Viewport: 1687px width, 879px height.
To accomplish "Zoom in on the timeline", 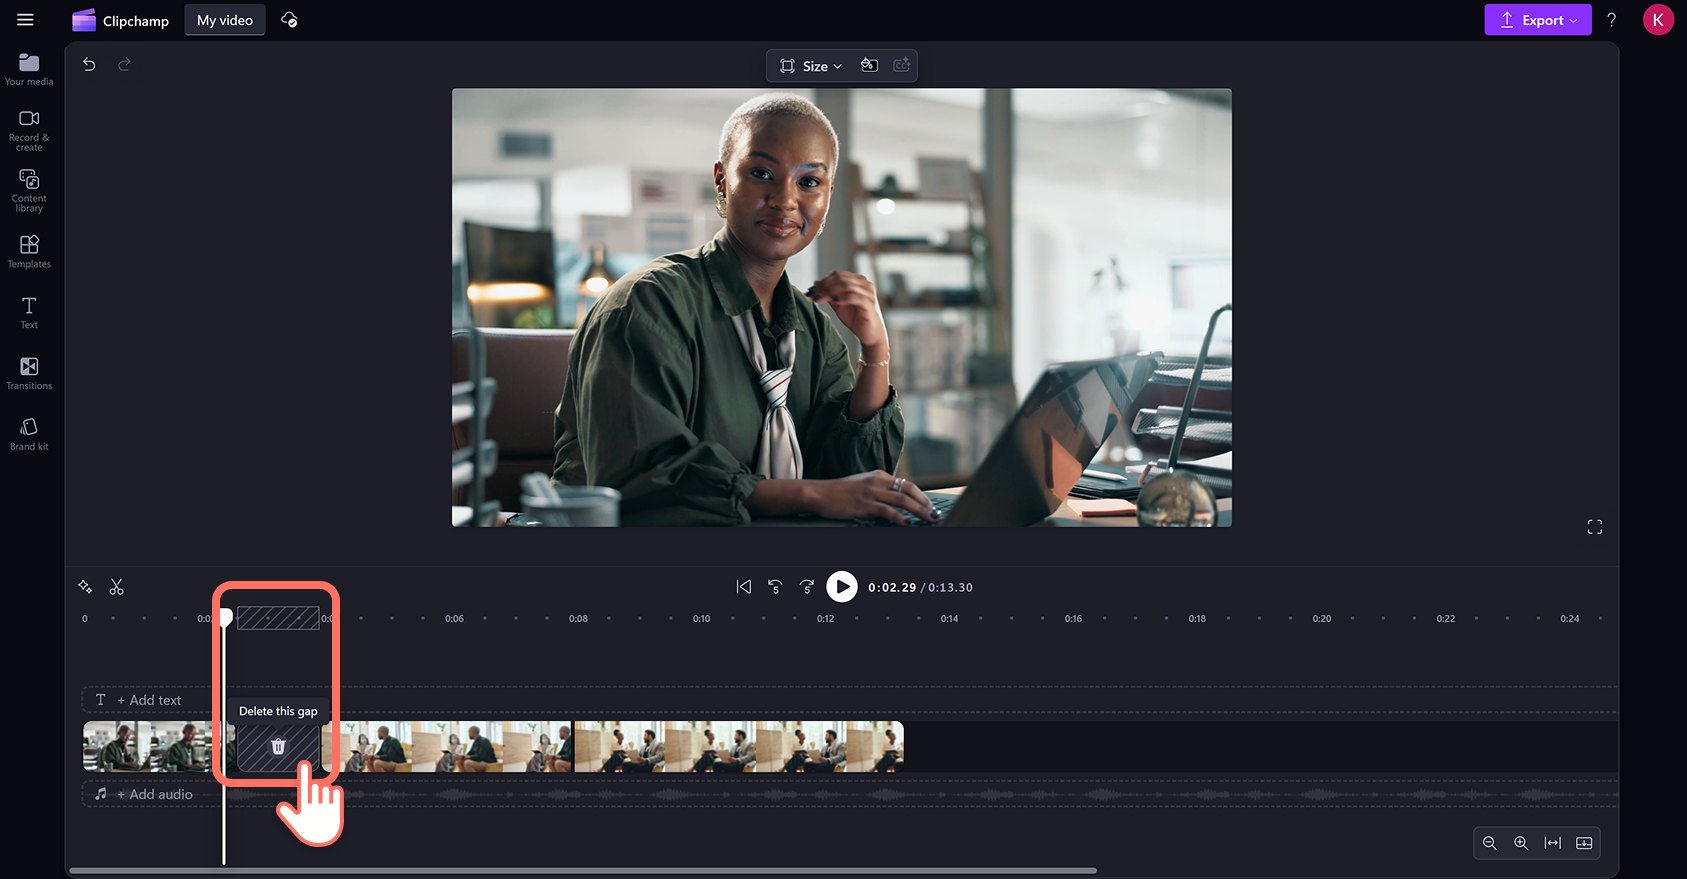I will (1521, 843).
